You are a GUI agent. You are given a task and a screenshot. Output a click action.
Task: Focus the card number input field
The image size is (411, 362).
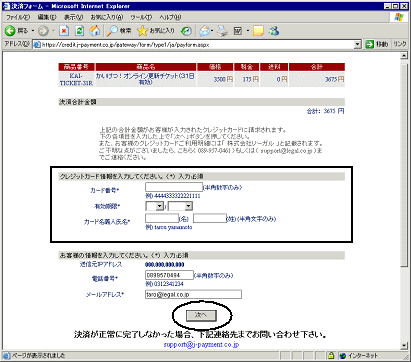pos(174,187)
